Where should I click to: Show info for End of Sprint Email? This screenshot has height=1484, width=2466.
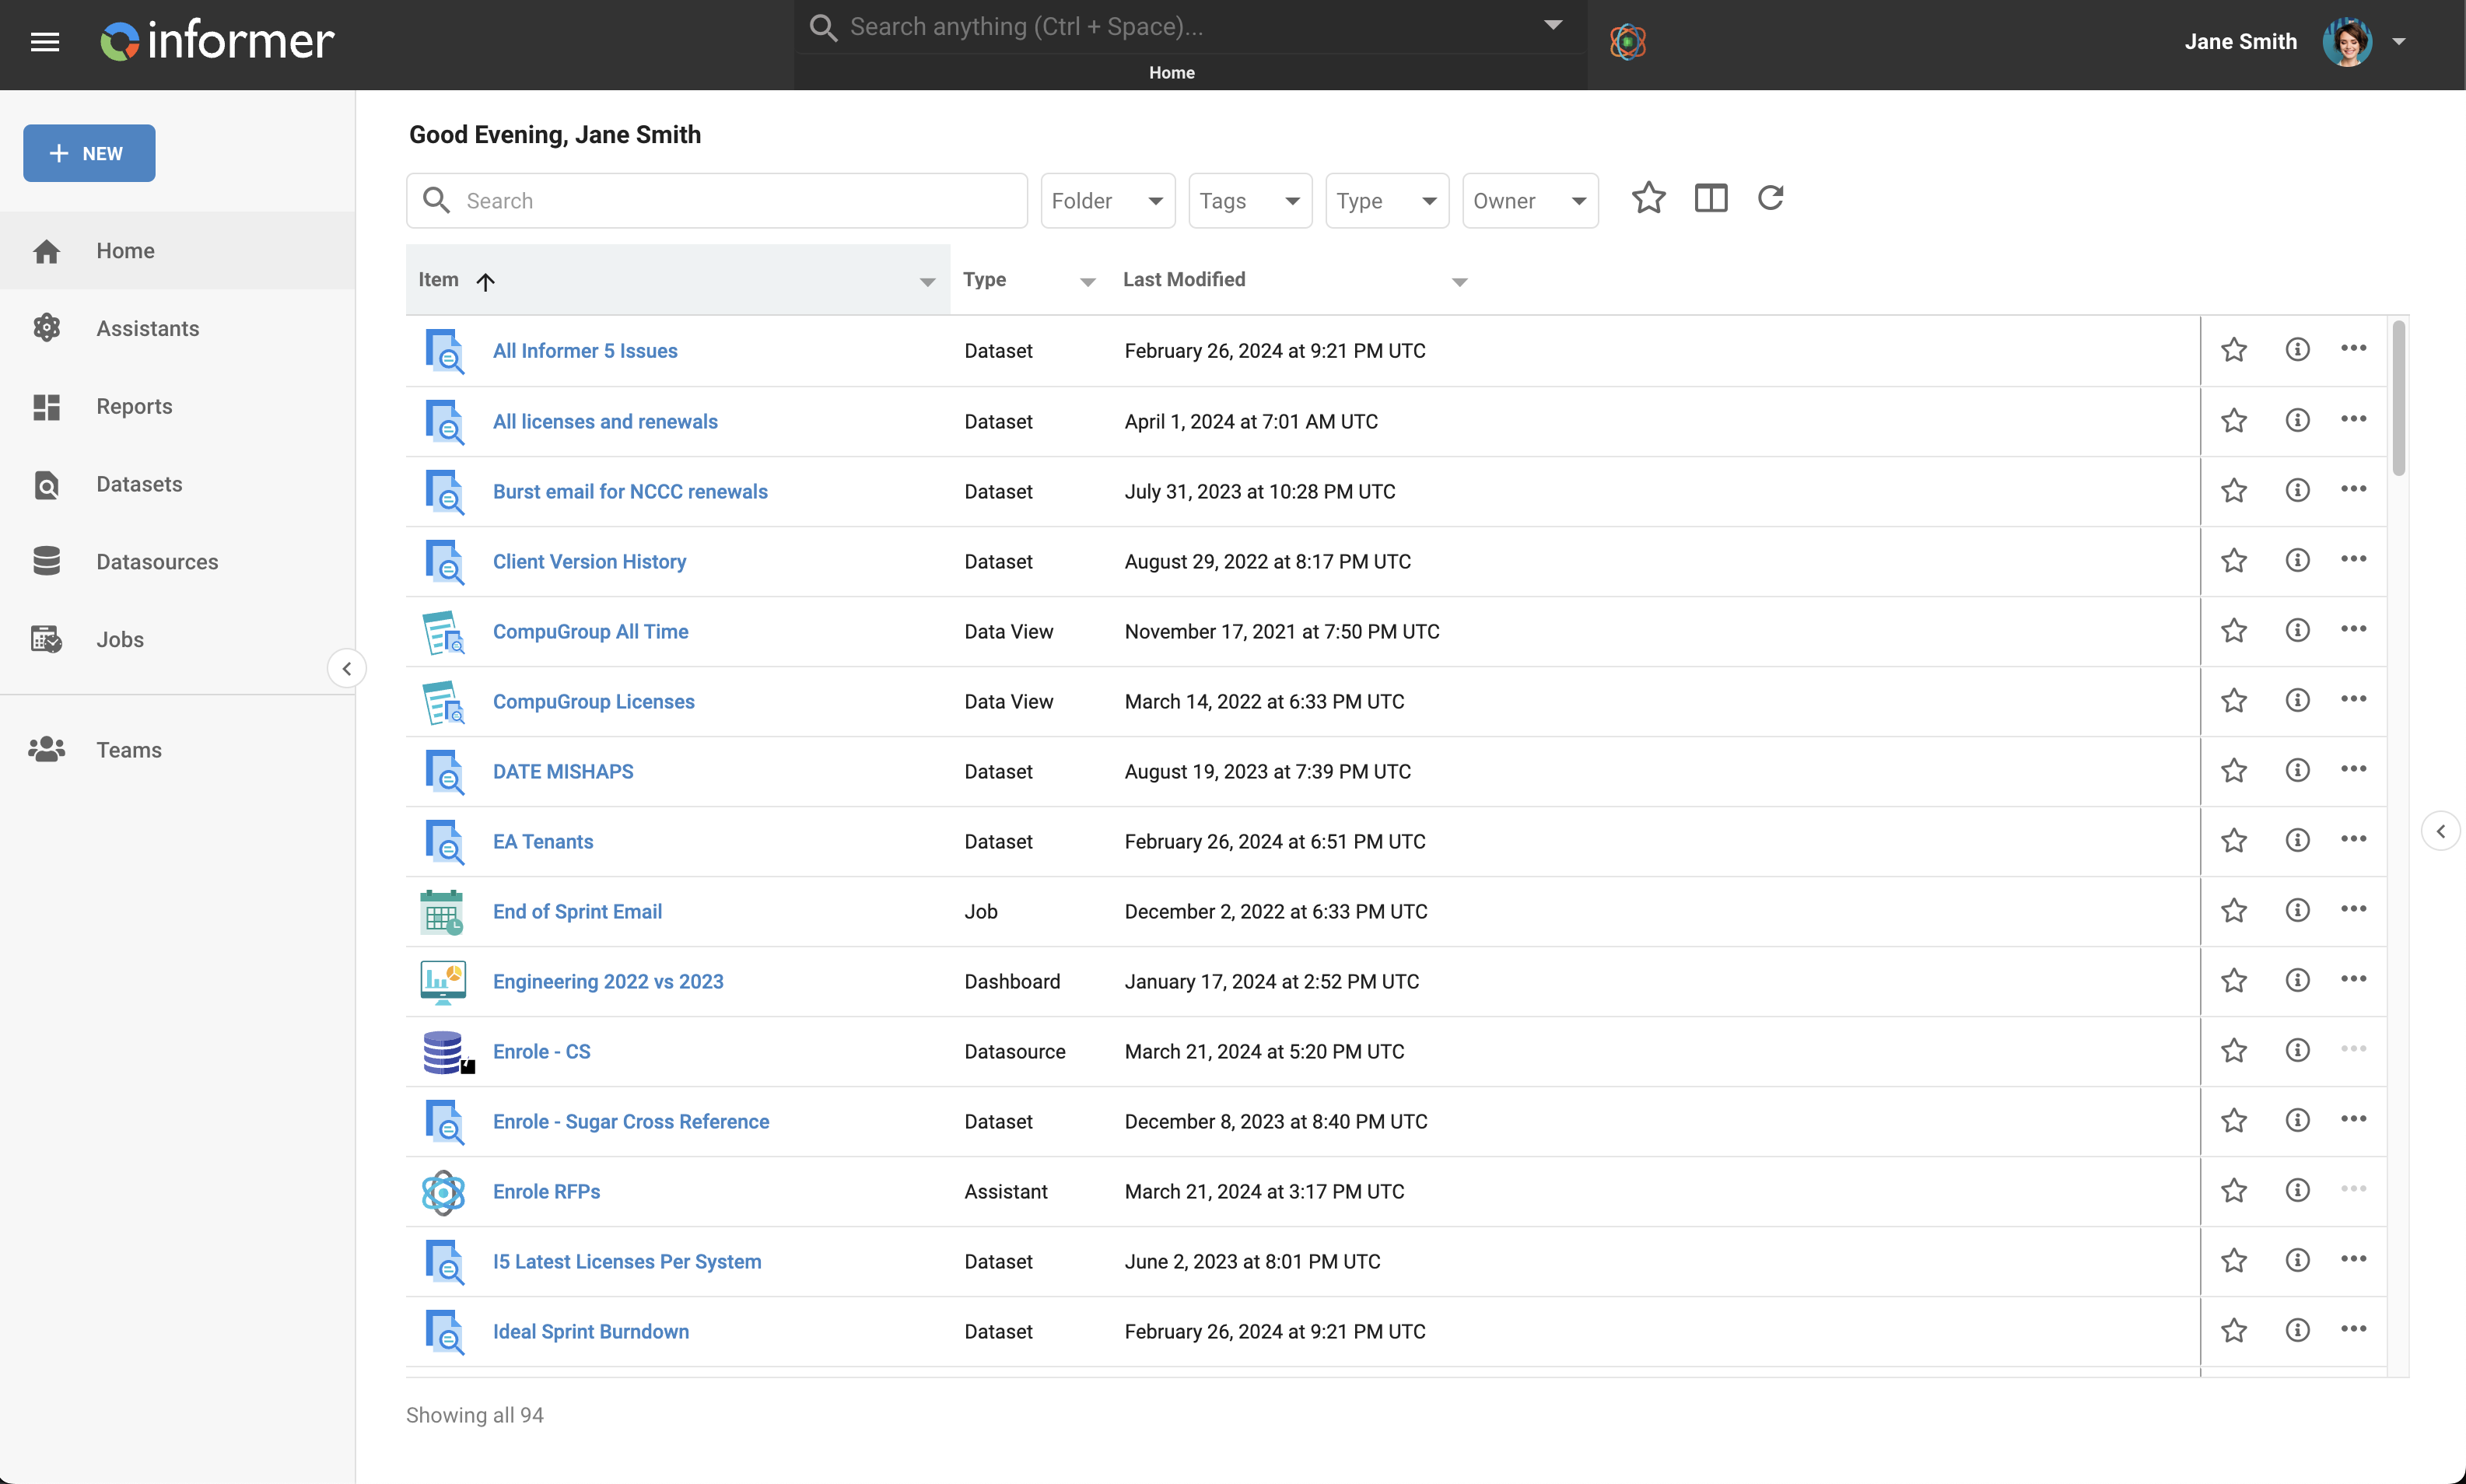click(2297, 910)
